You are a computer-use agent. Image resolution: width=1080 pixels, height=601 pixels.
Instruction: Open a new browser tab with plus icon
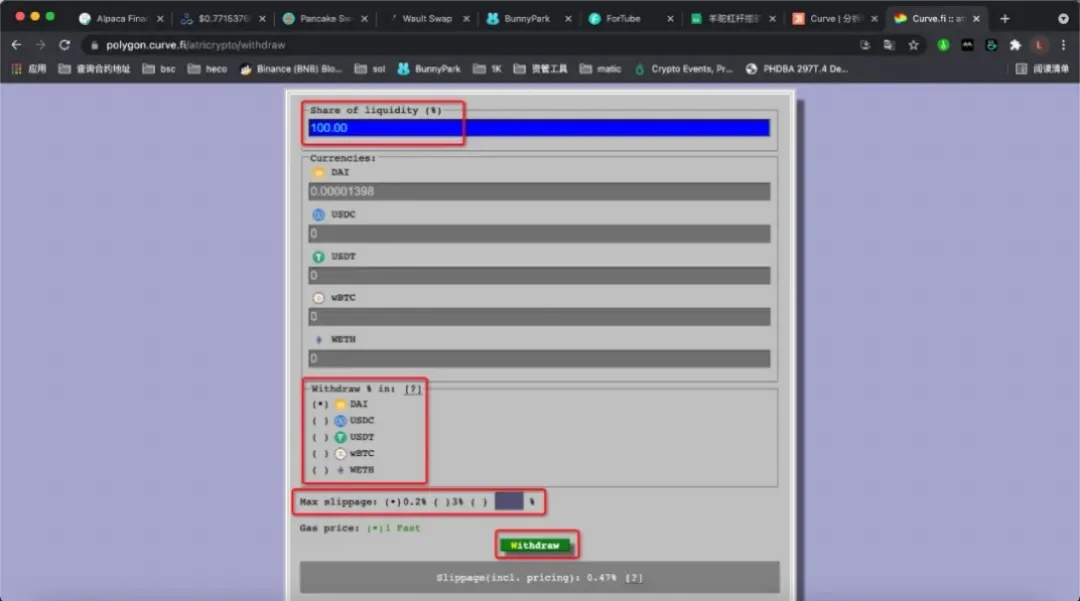1005,18
